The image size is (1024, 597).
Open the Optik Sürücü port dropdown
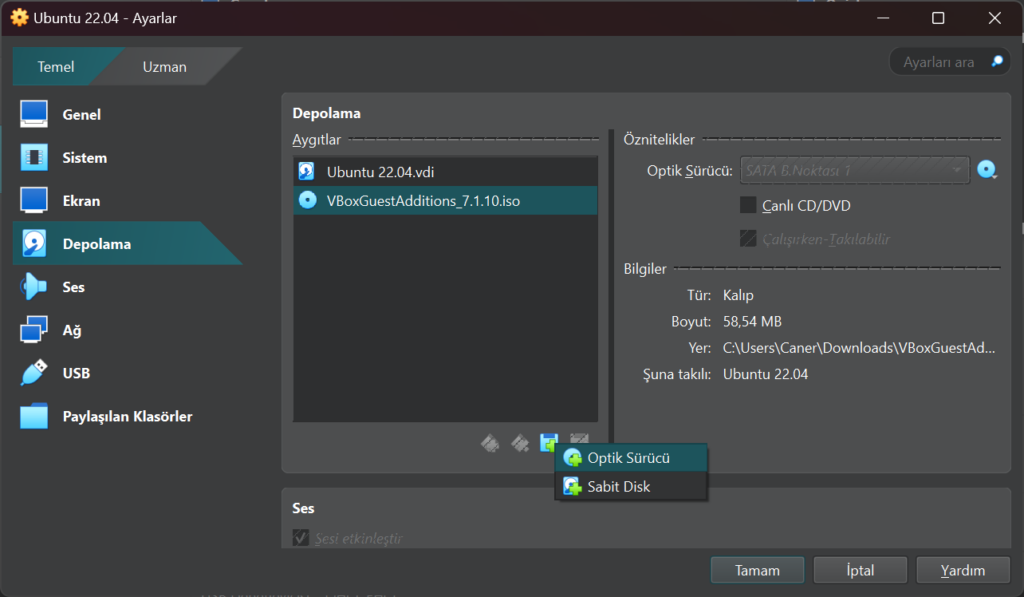[855, 170]
